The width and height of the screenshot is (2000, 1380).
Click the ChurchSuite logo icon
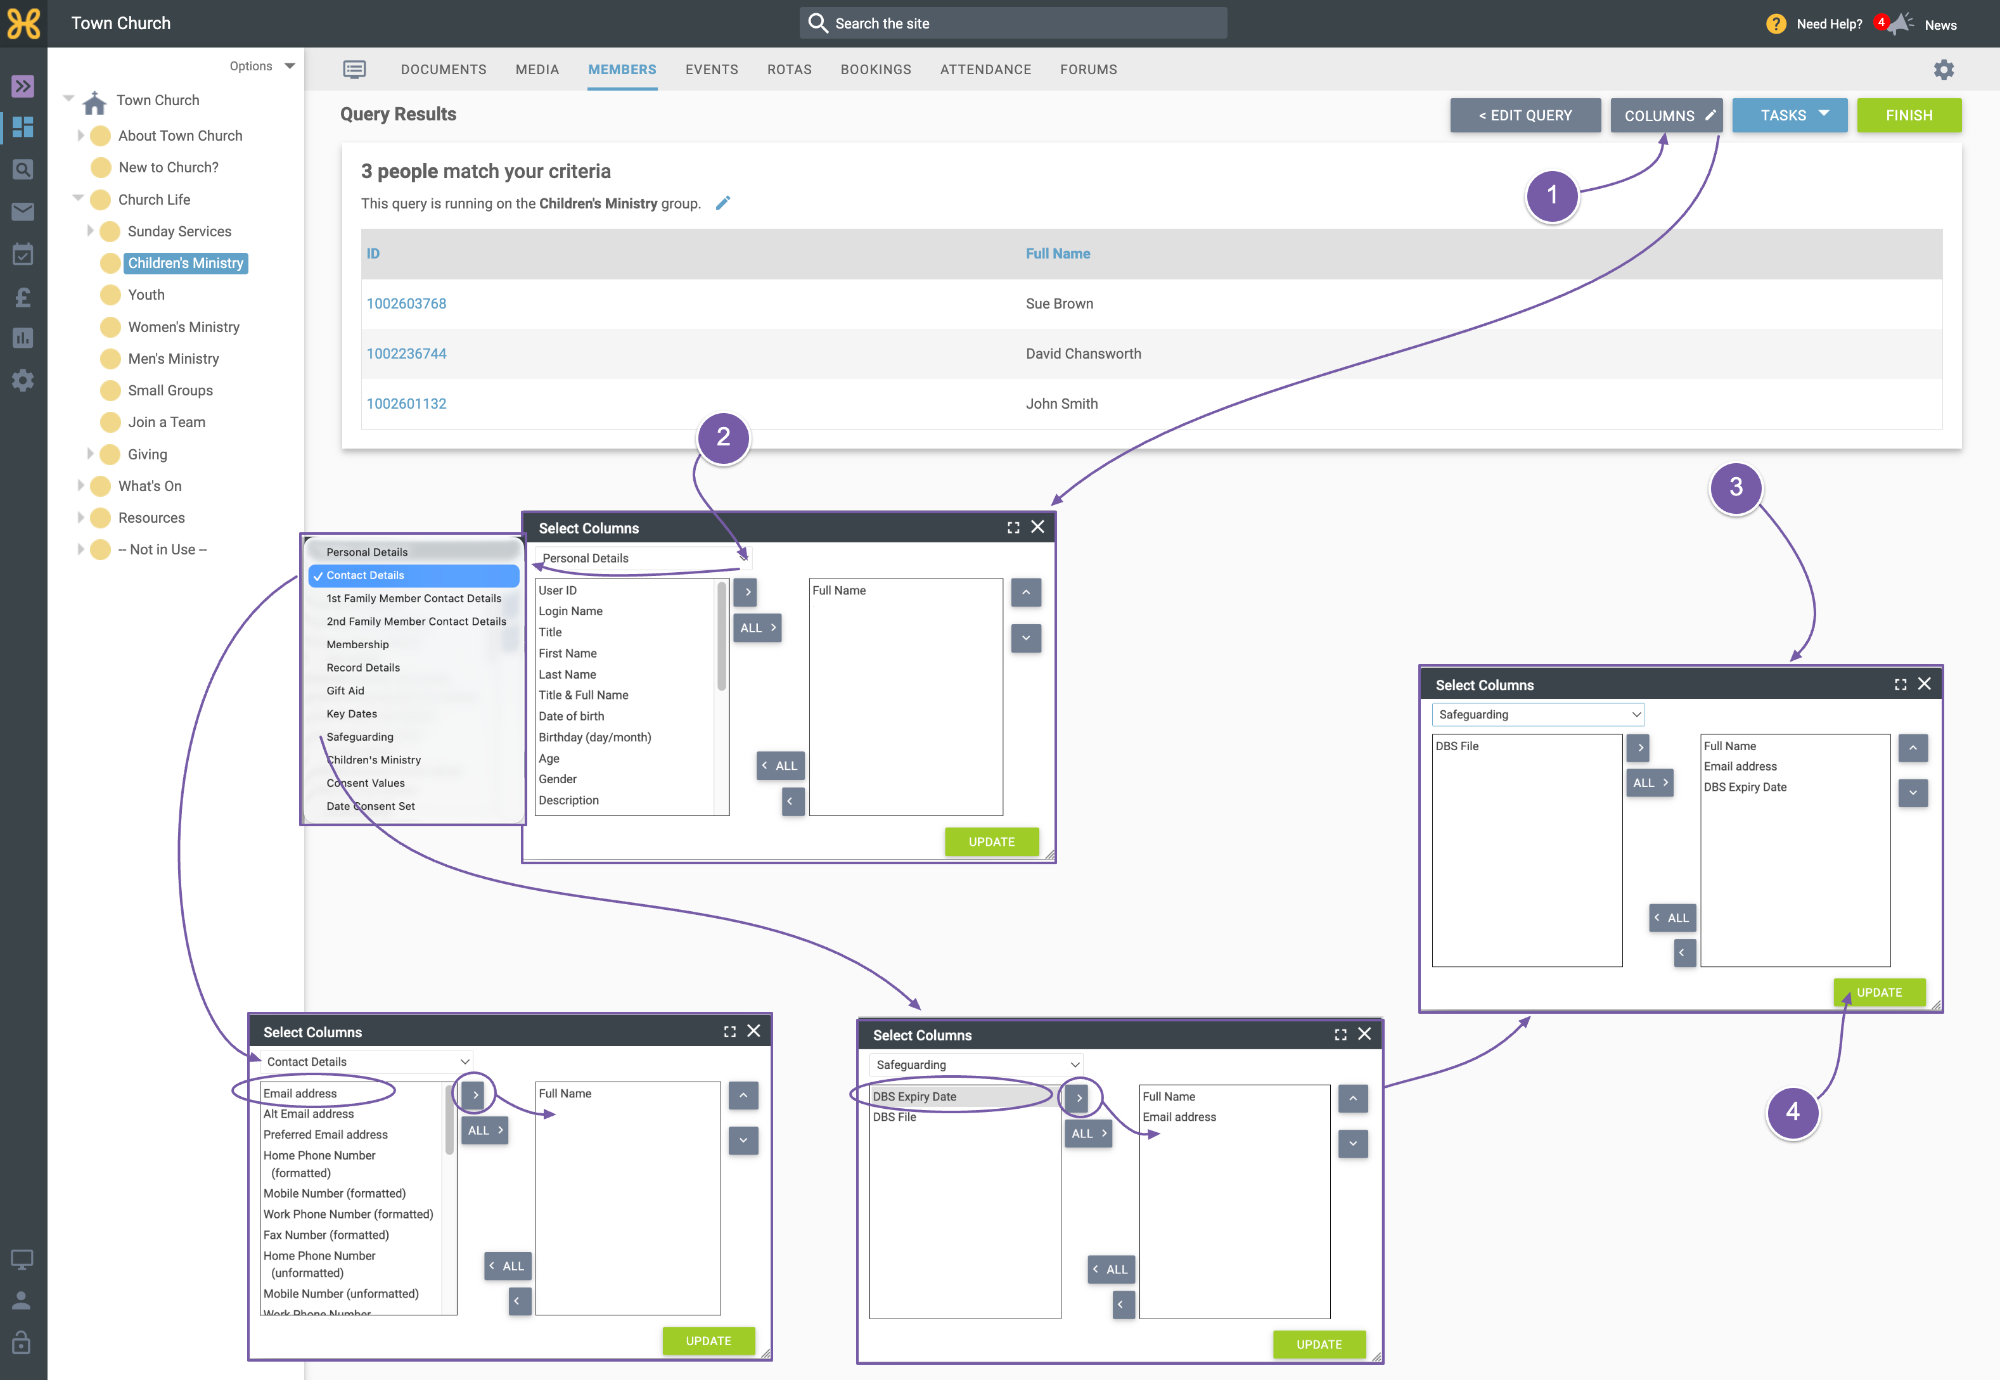click(23, 23)
